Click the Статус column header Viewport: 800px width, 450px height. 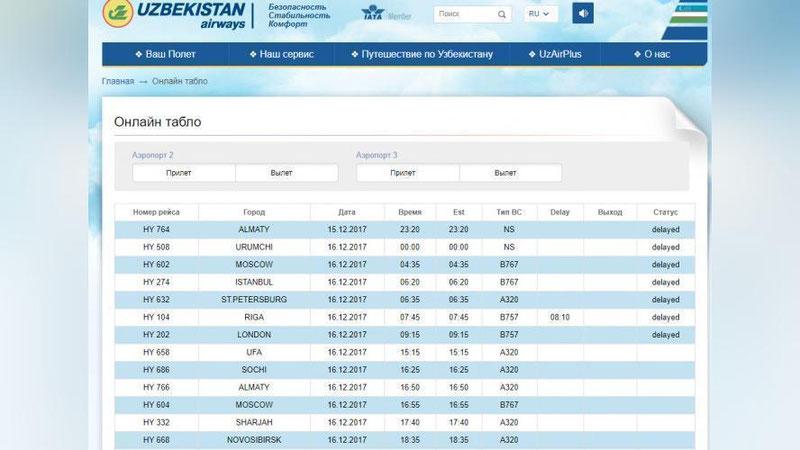pos(665,212)
